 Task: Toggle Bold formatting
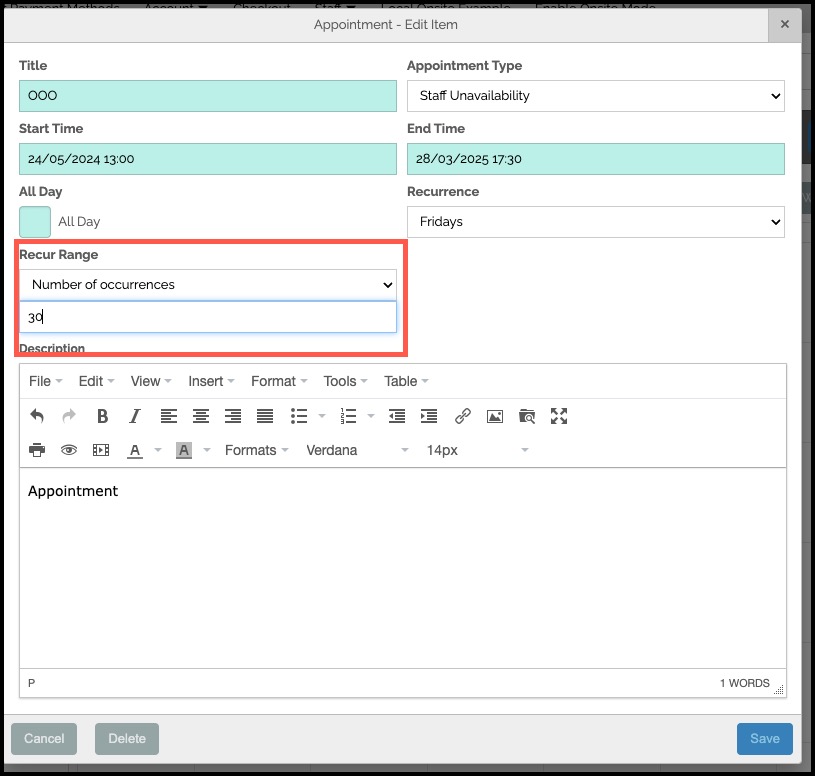(102, 416)
